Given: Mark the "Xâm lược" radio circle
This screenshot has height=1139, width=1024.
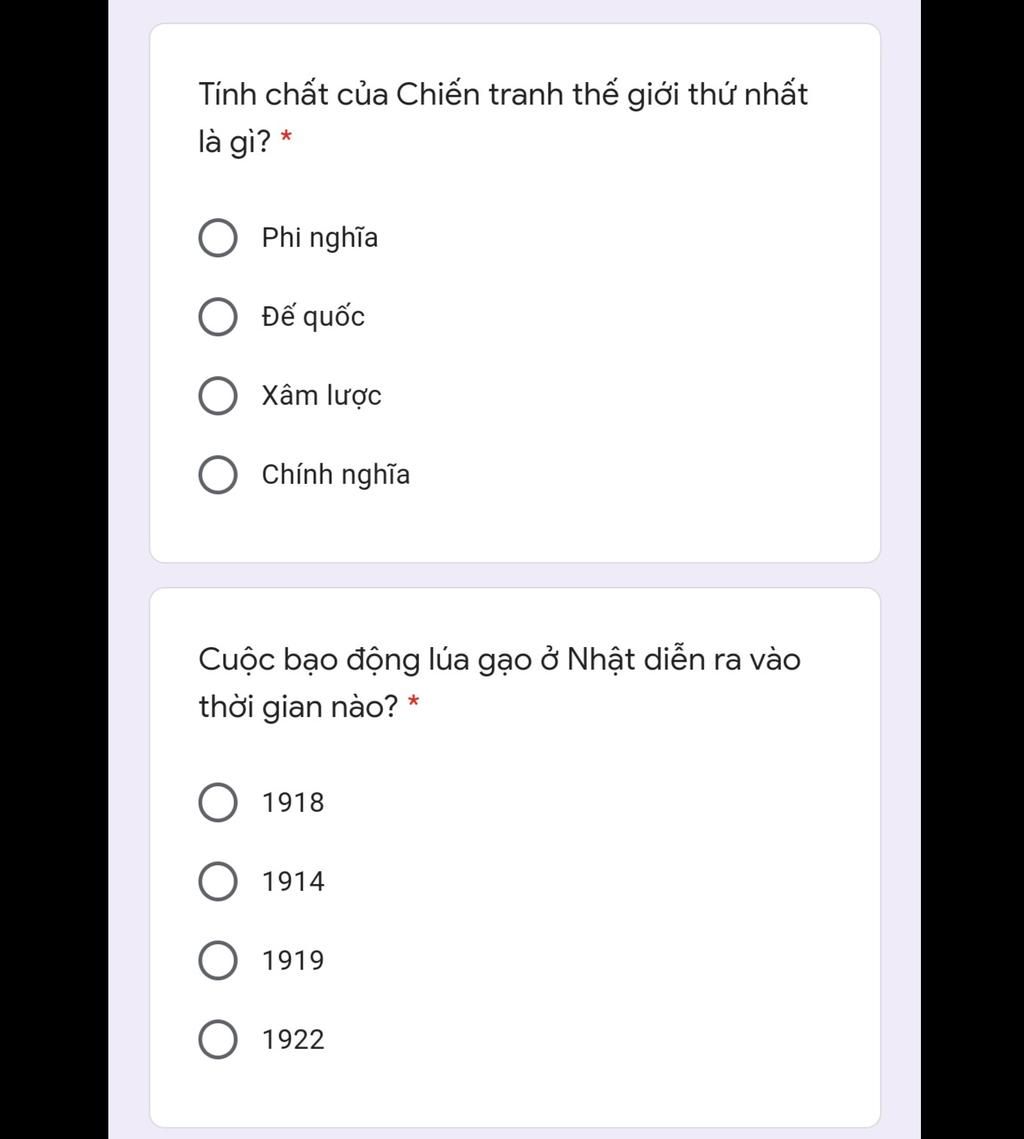Looking at the screenshot, I should [218, 396].
